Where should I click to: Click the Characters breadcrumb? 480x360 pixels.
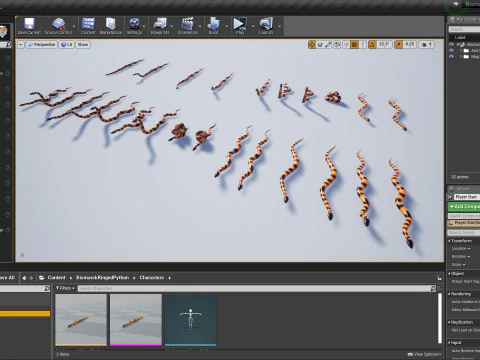click(152, 278)
